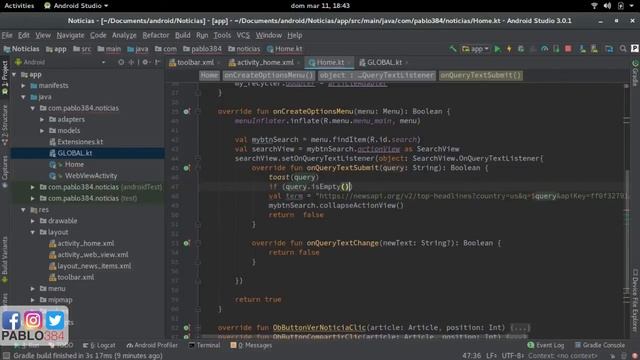Click override gutter icon beside ObButtonVerNoticiaClic
This screenshot has height=360, width=640.
pyautogui.click(x=186, y=327)
